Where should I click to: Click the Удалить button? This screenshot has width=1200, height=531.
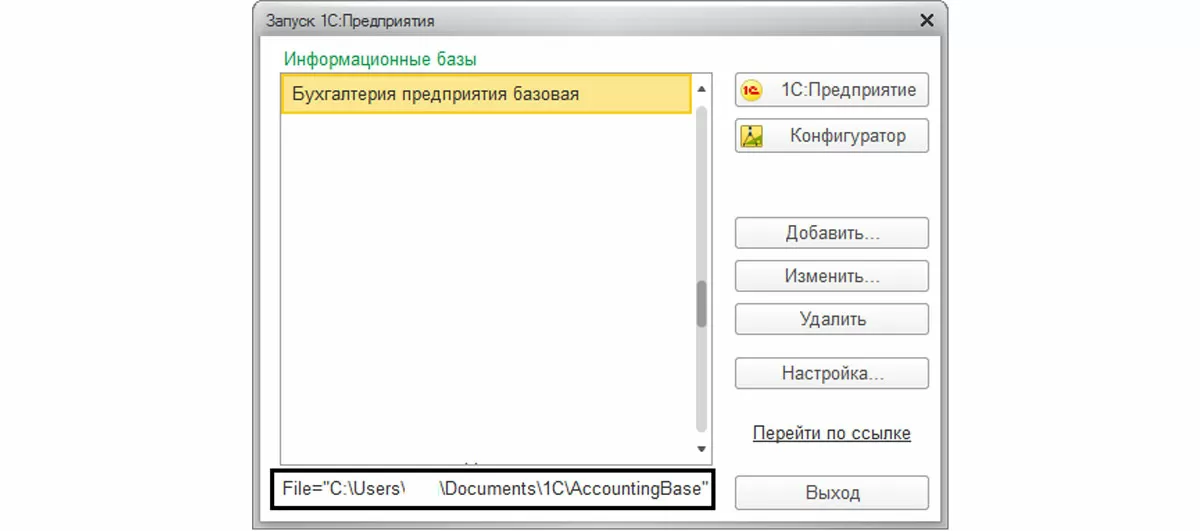click(x=831, y=319)
